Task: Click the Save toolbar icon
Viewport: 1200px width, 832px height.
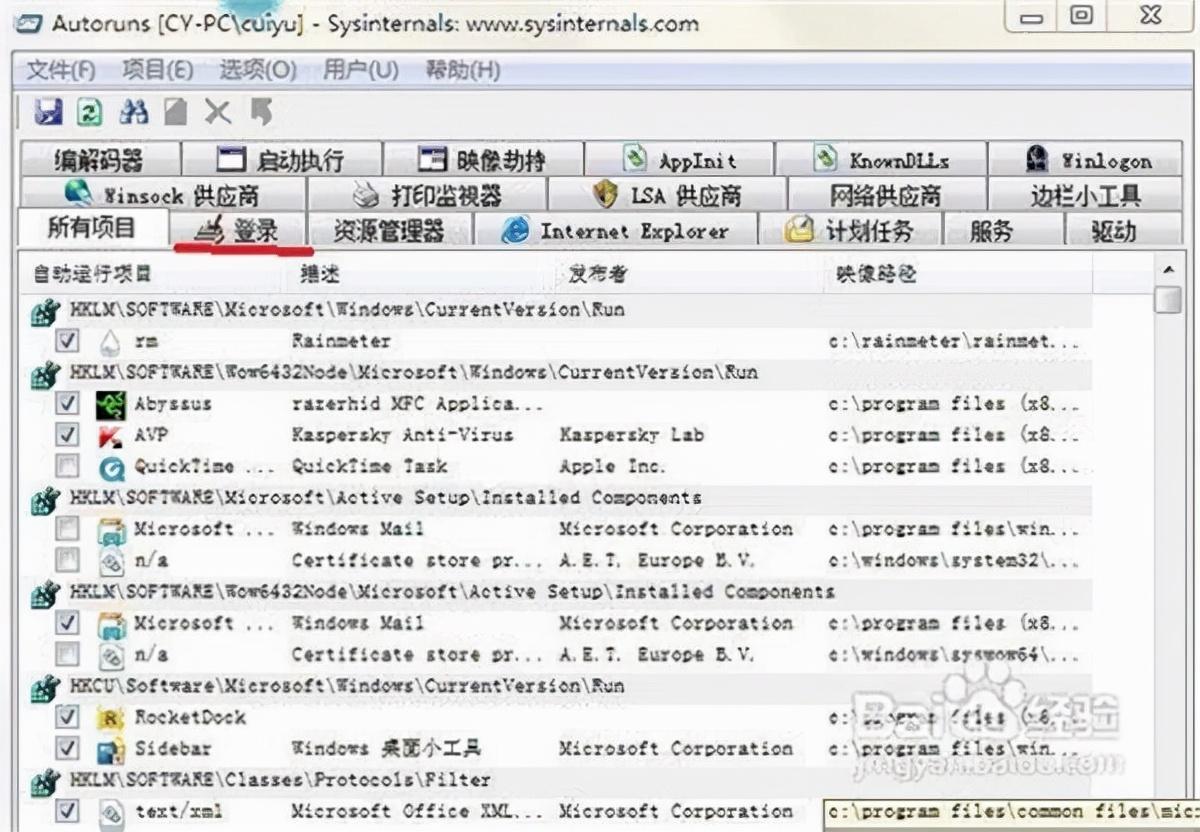Action: [48, 112]
